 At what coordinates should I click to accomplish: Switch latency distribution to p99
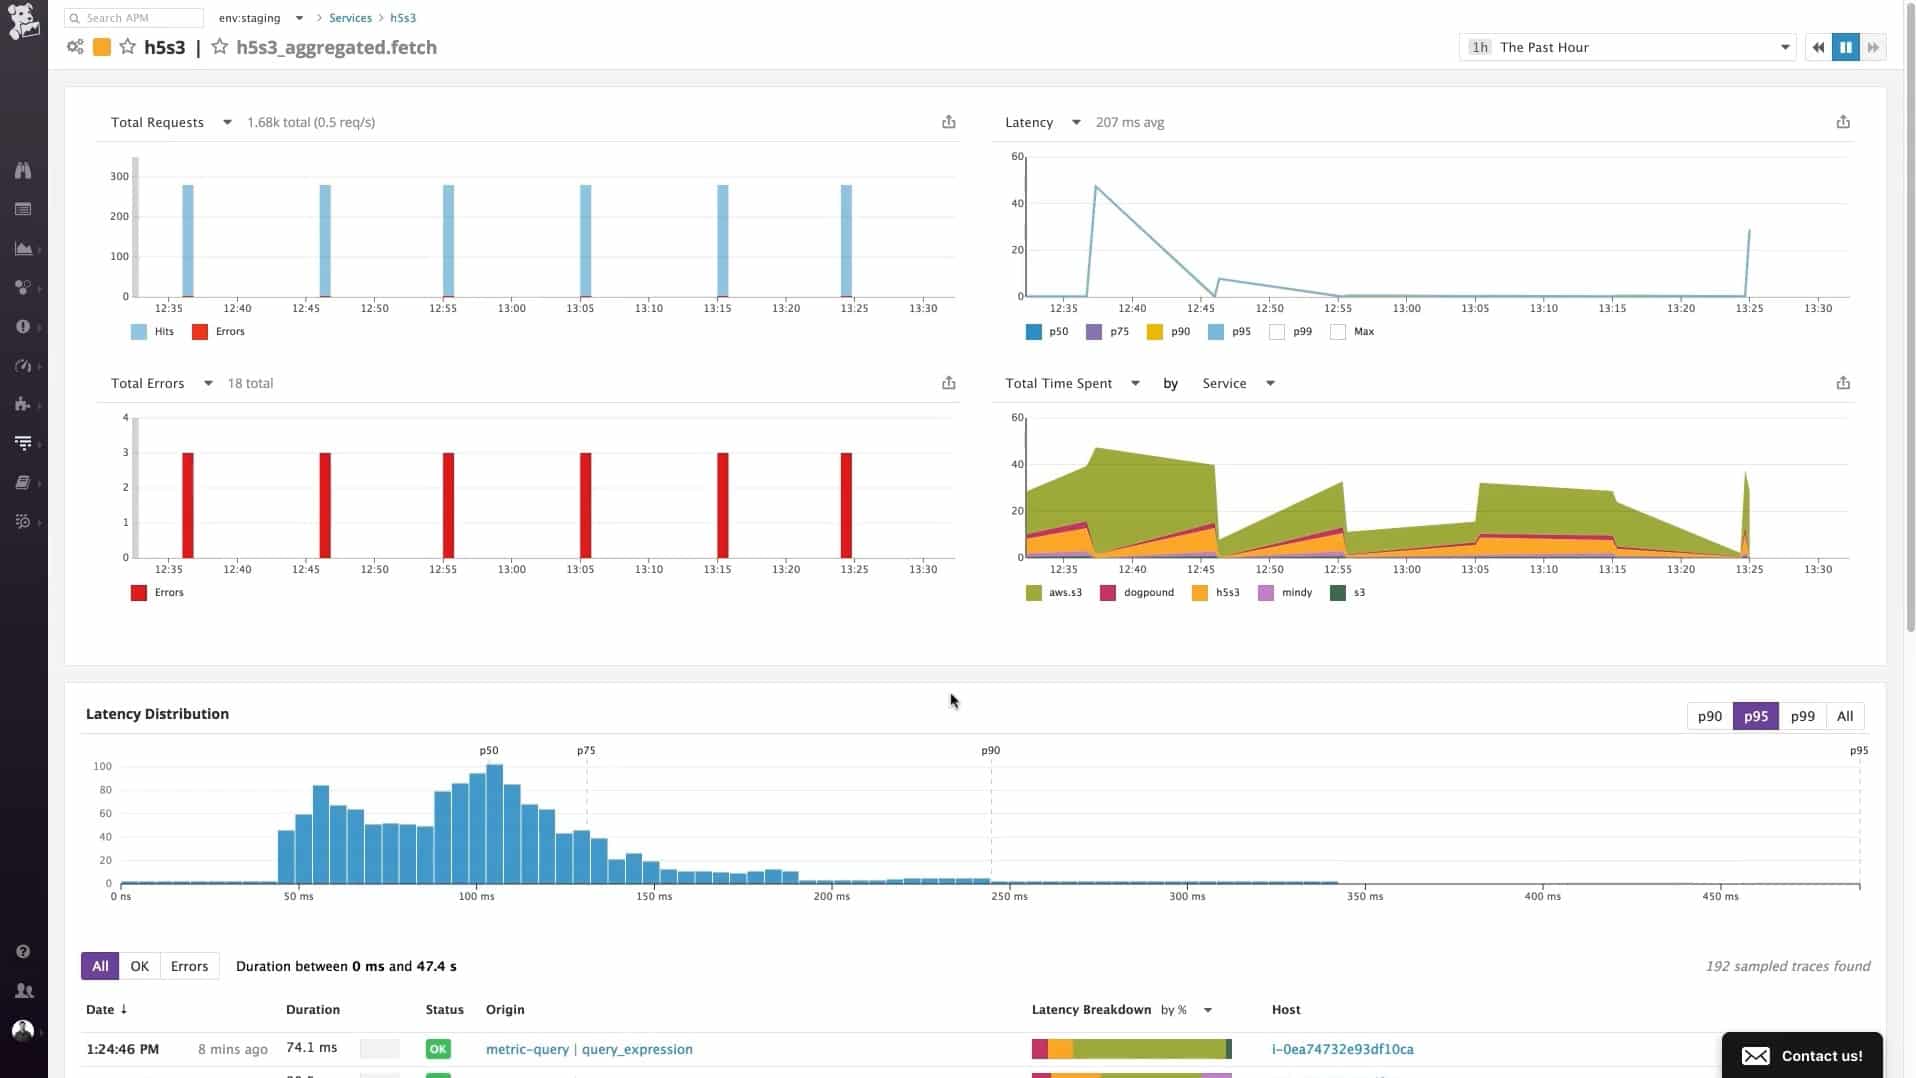pyautogui.click(x=1802, y=716)
